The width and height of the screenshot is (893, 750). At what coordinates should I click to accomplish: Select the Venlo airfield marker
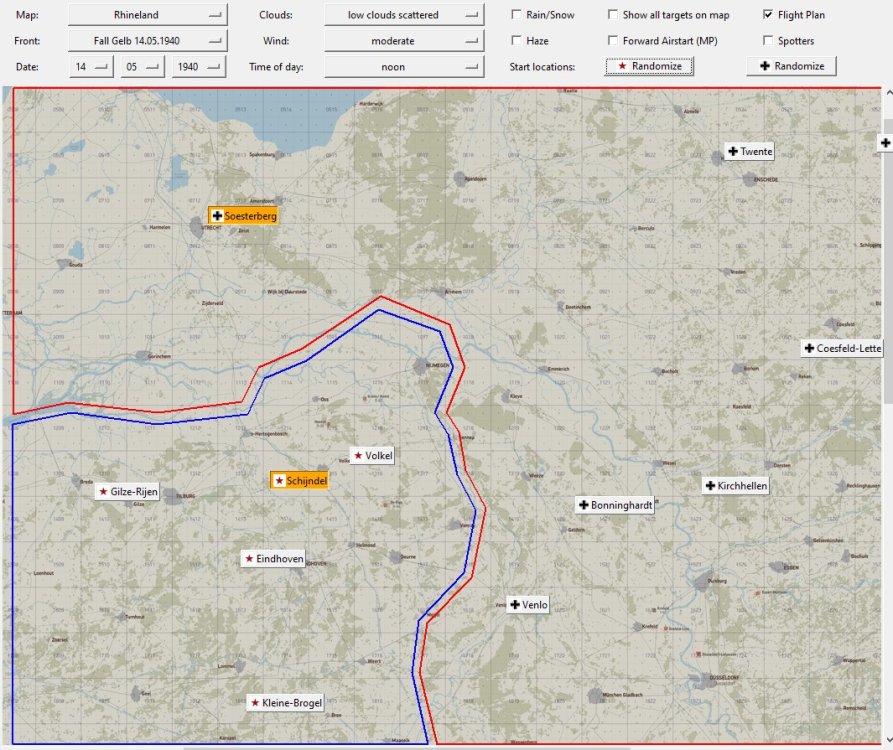[529, 605]
